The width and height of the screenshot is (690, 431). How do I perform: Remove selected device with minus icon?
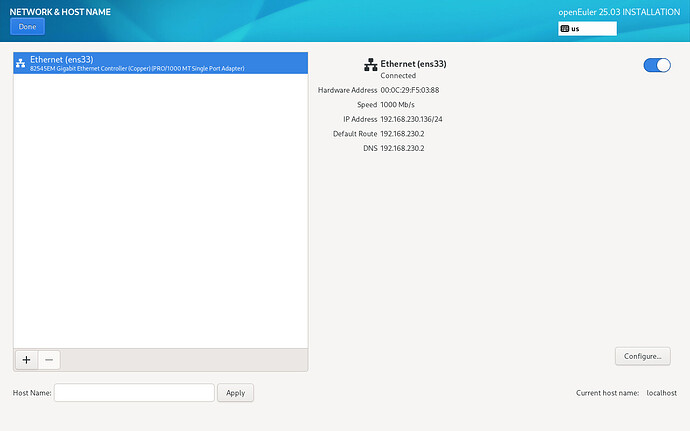pos(49,360)
